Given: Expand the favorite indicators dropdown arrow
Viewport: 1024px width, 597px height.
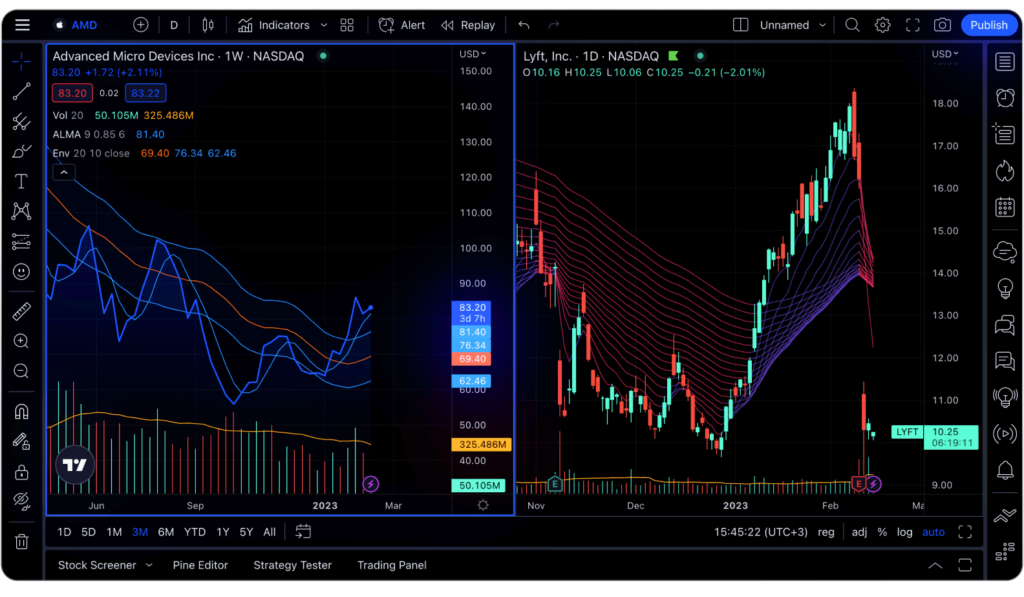Looking at the screenshot, I should 324,25.
